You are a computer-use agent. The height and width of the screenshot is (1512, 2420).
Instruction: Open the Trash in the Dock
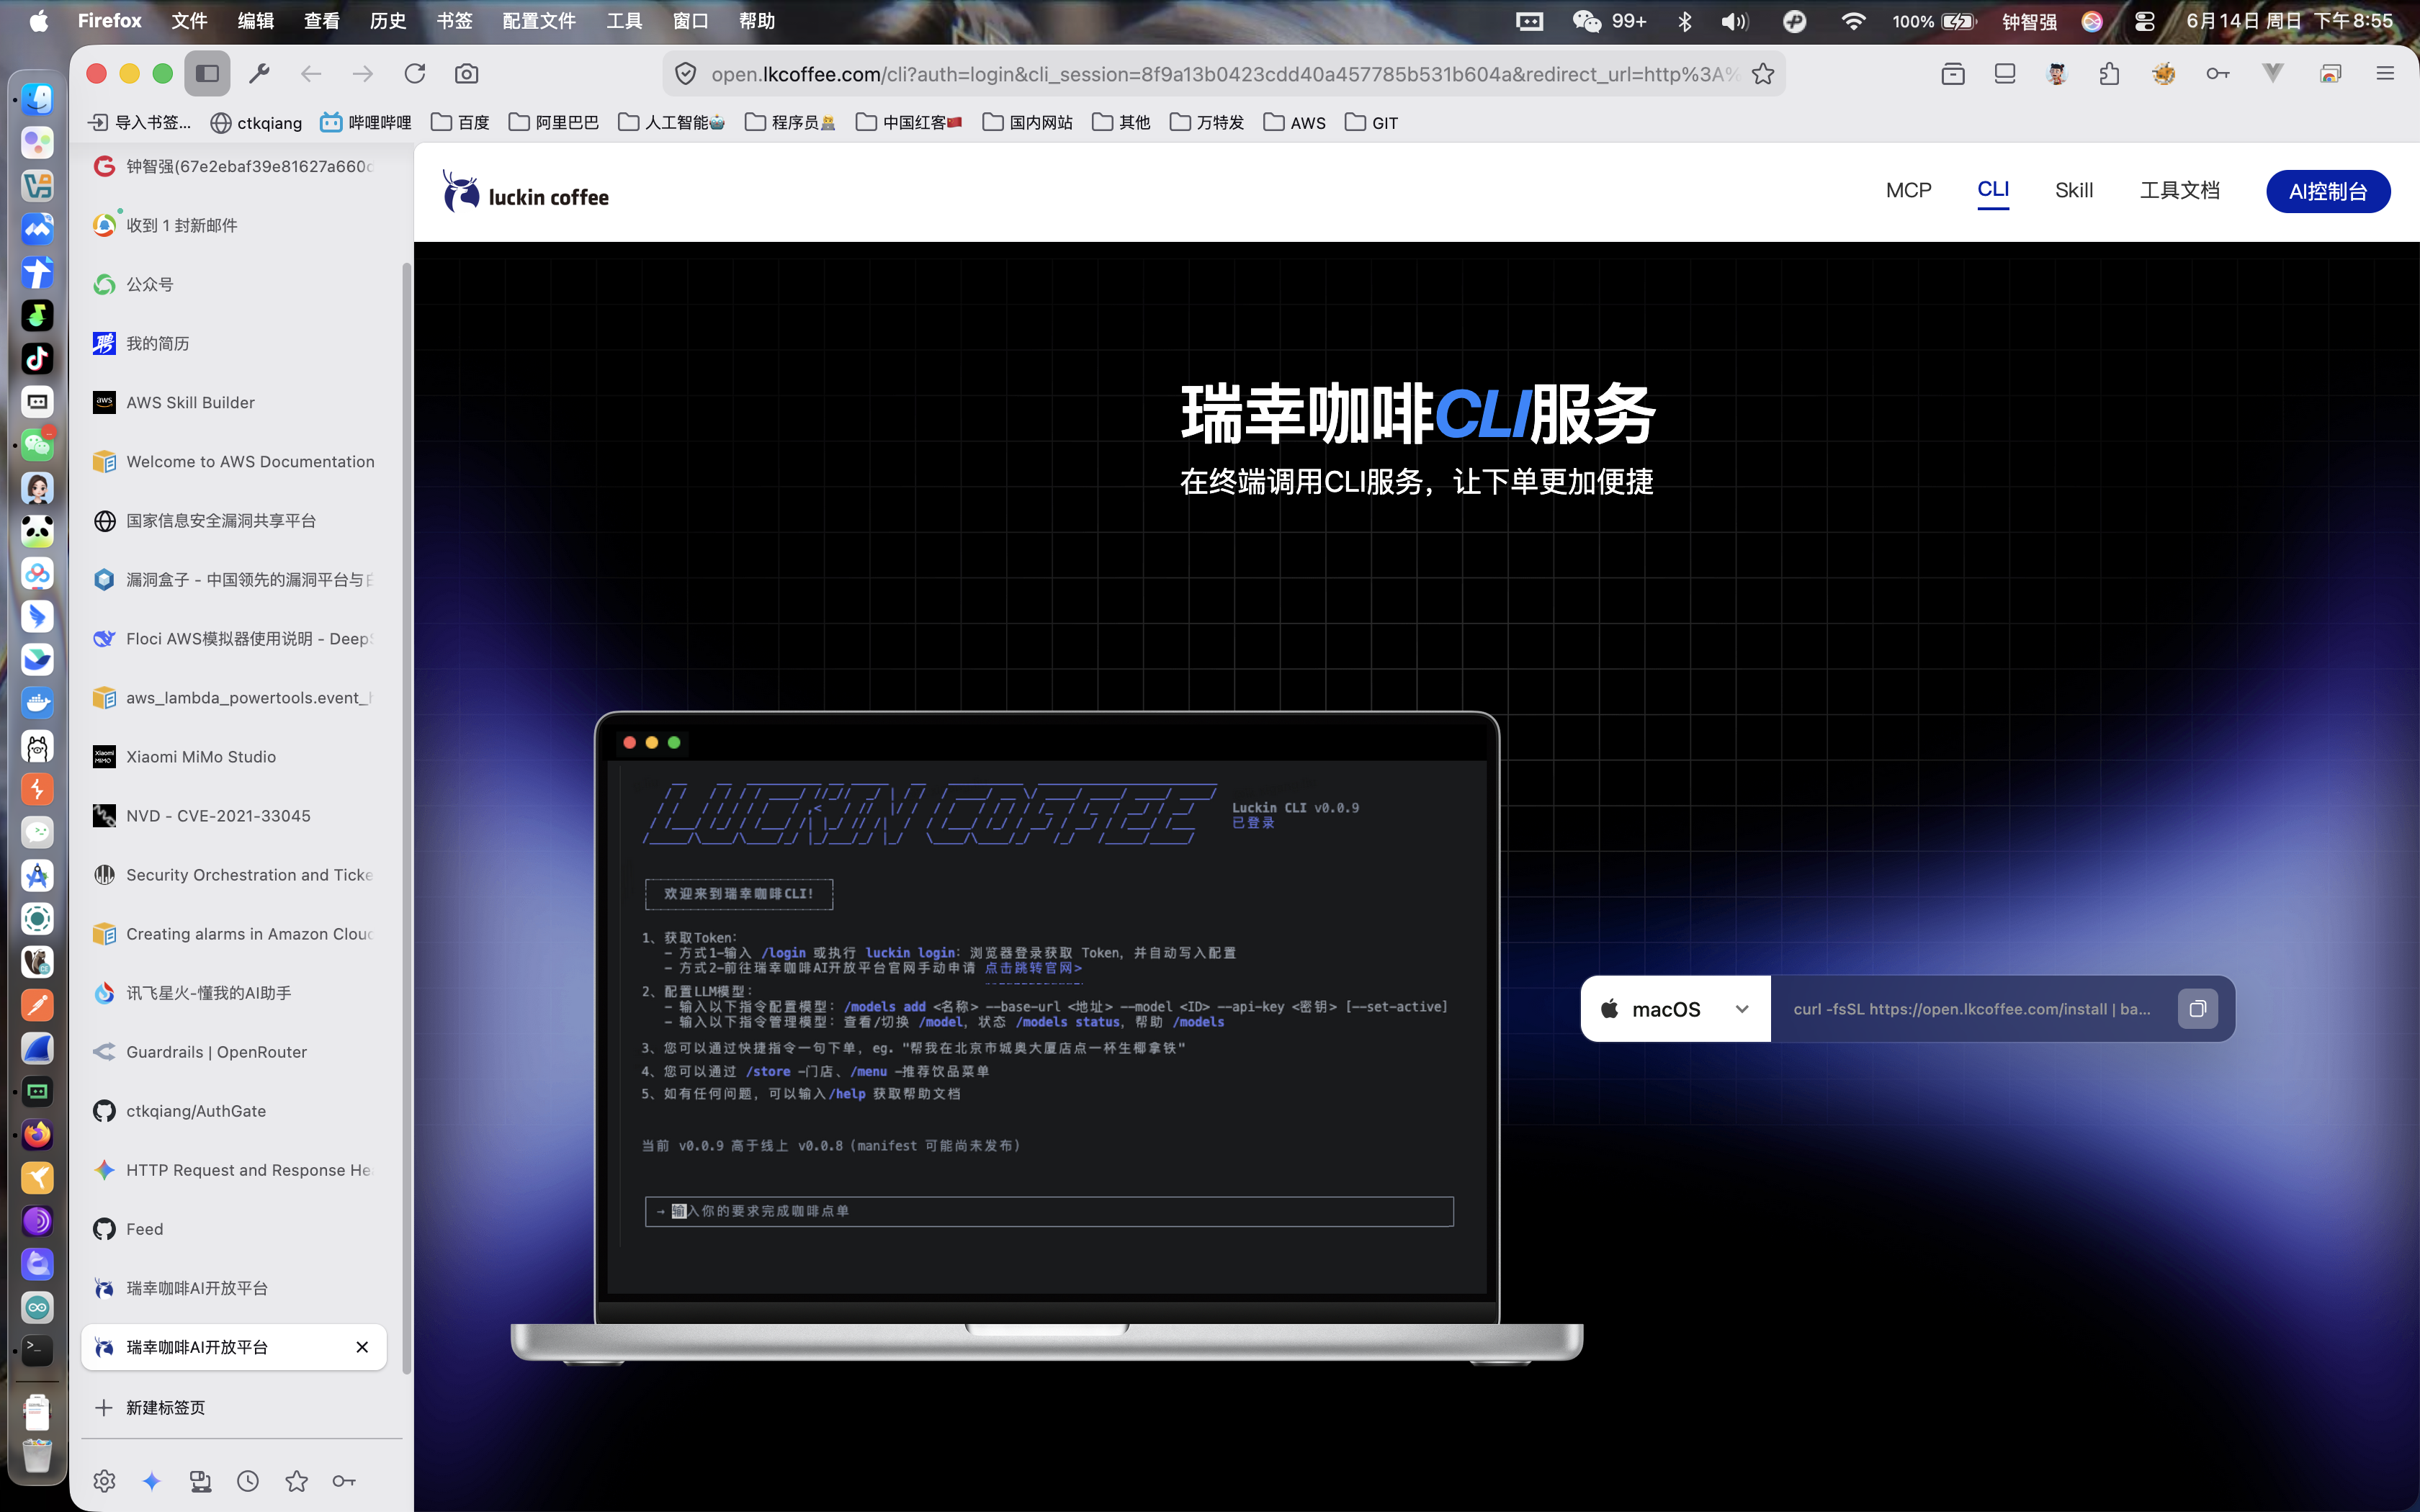coord(37,1456)
